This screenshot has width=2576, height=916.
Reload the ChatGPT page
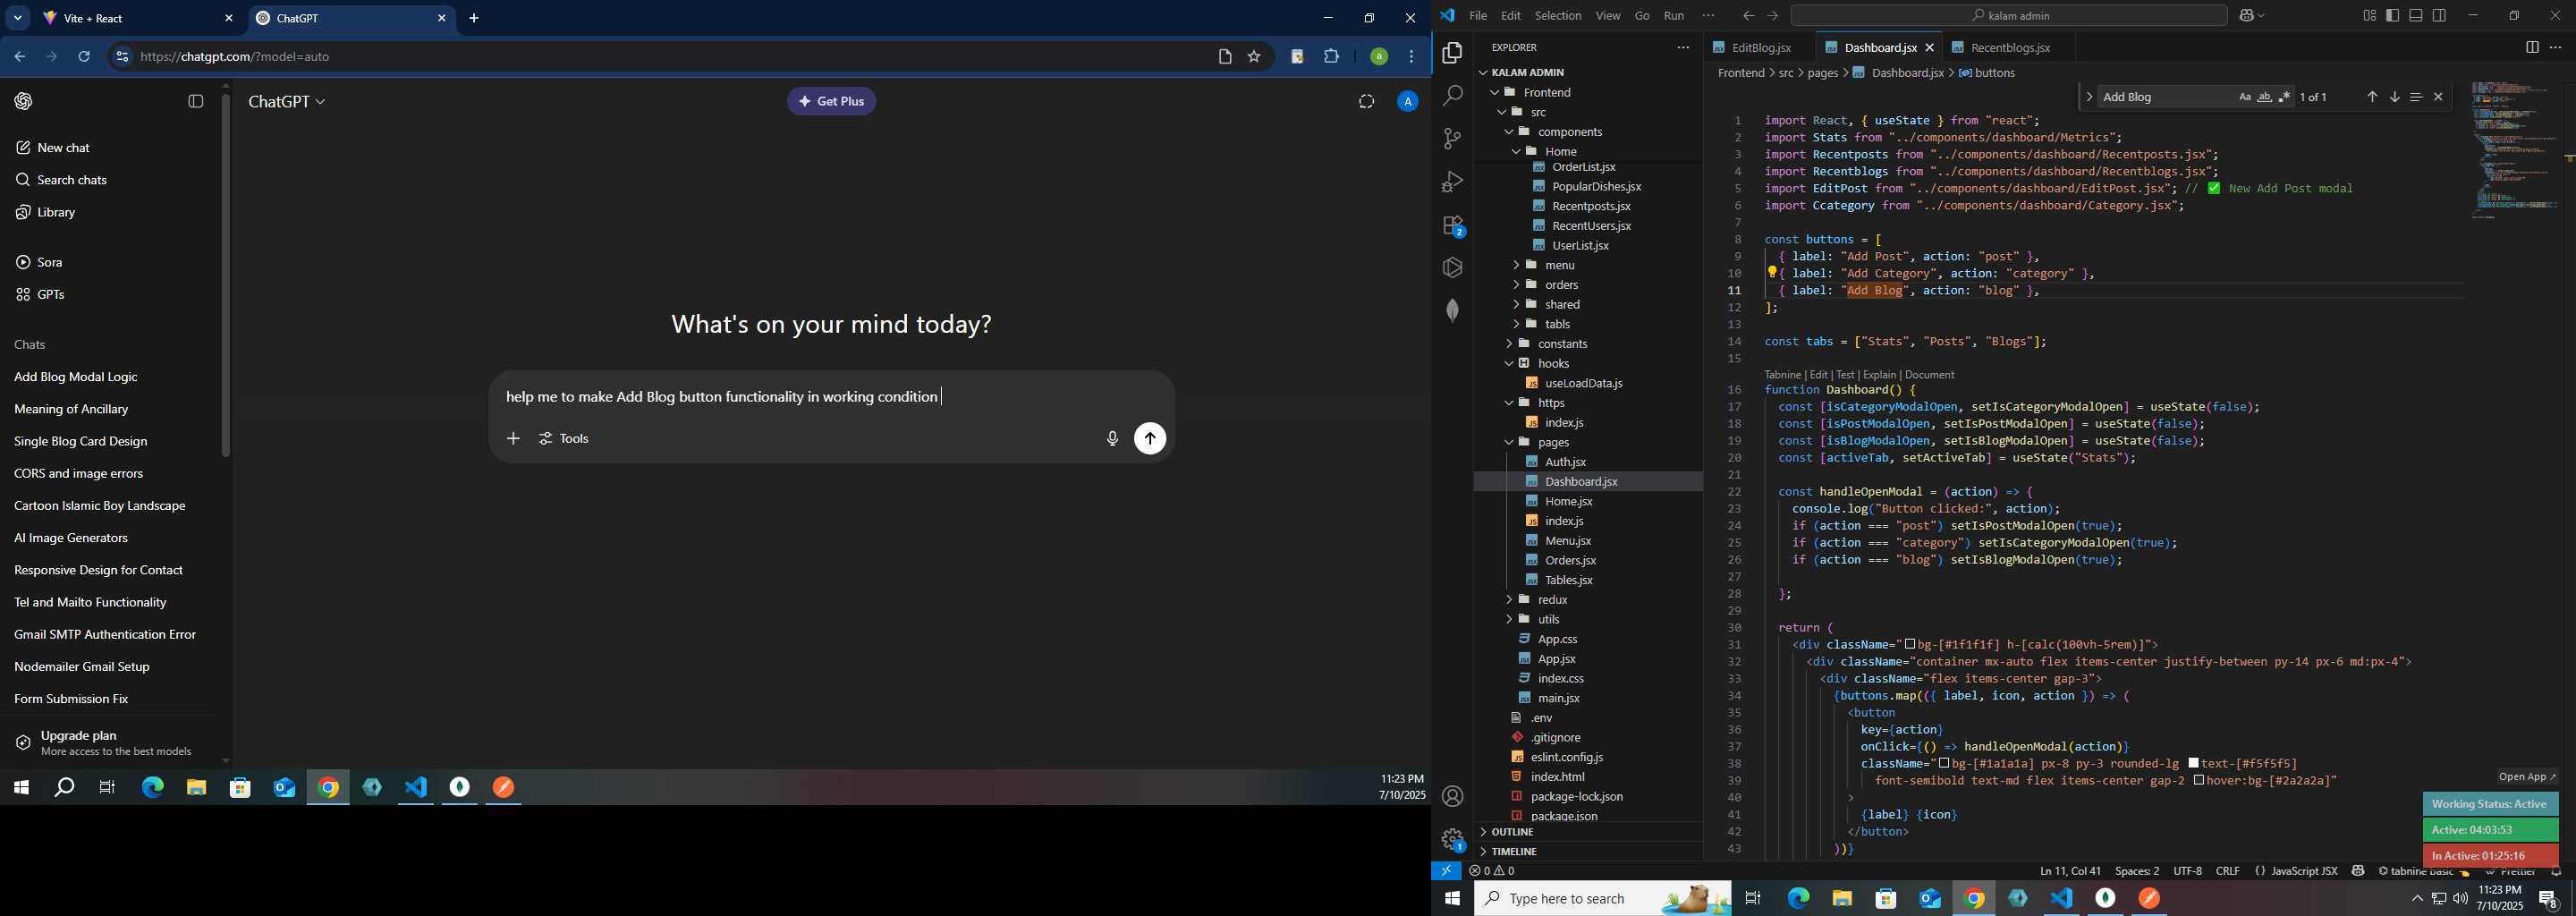[x=85, y=57]
